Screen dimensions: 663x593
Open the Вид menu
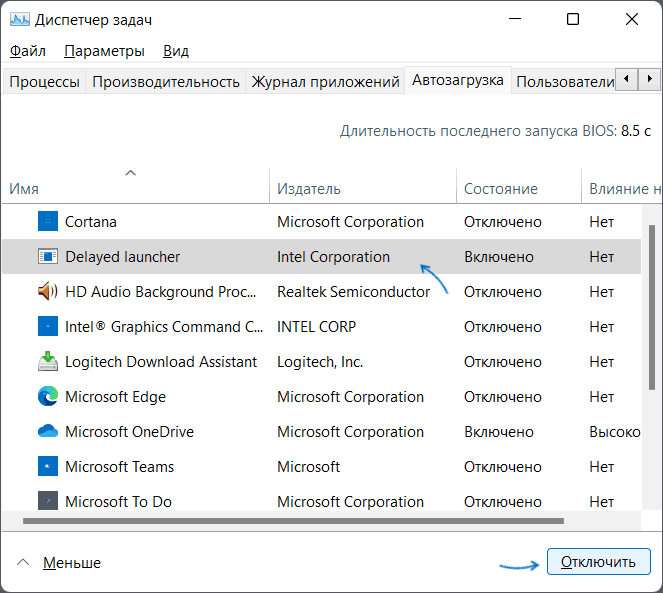point(176,51)
